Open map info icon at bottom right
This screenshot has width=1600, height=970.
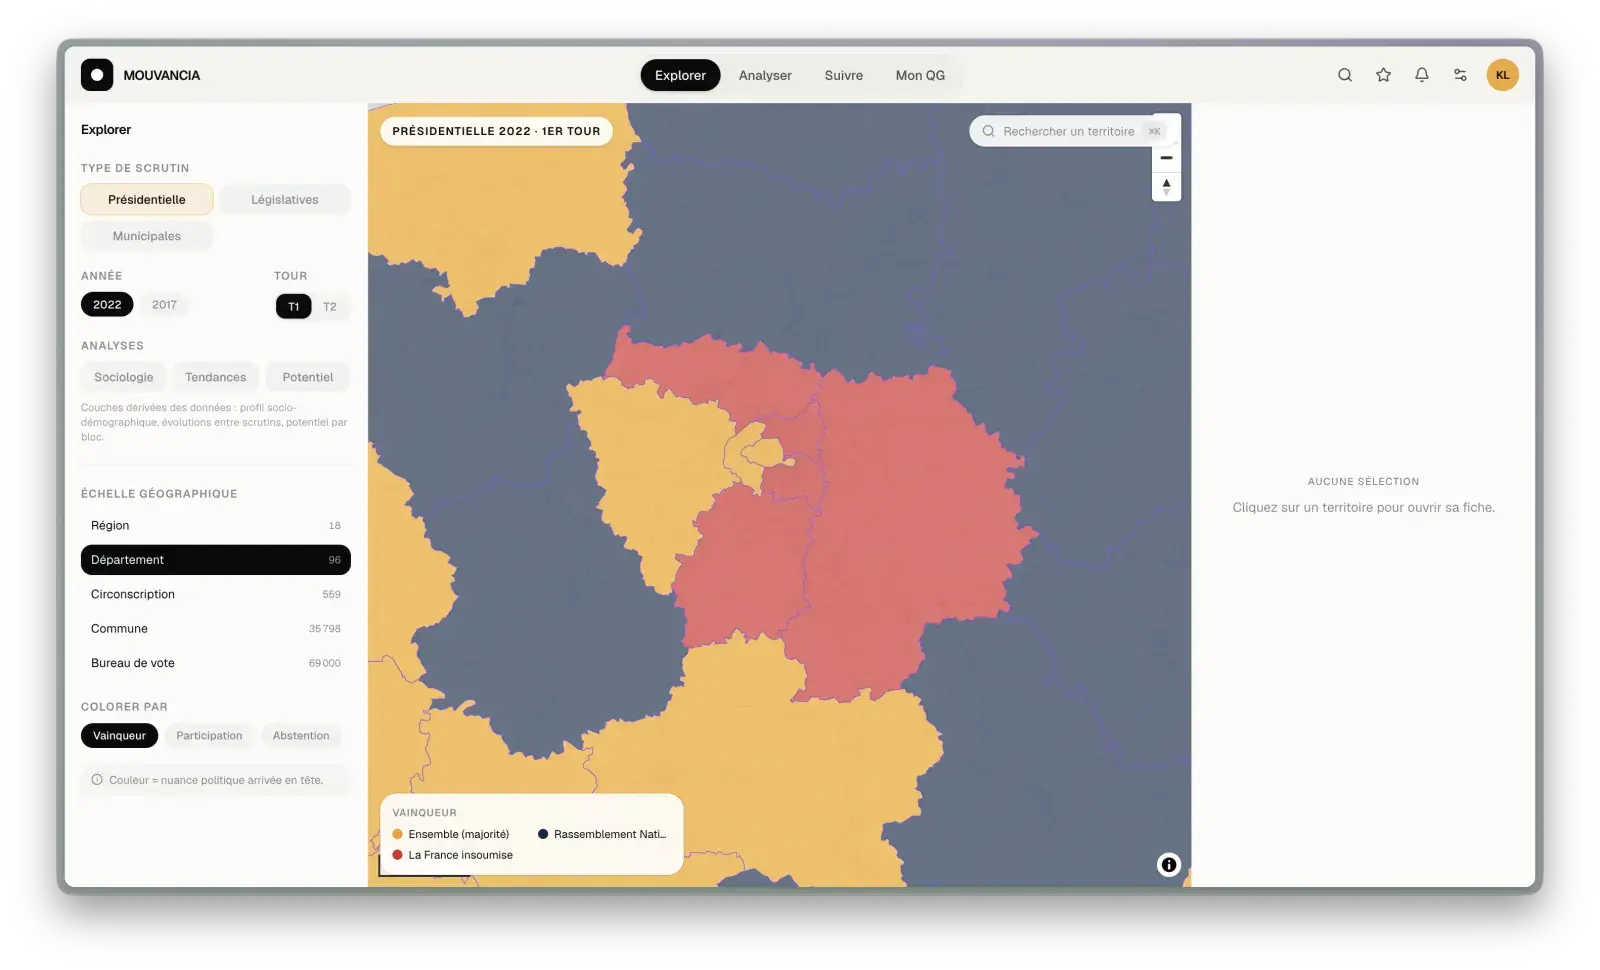click(x=1168, y=865)
